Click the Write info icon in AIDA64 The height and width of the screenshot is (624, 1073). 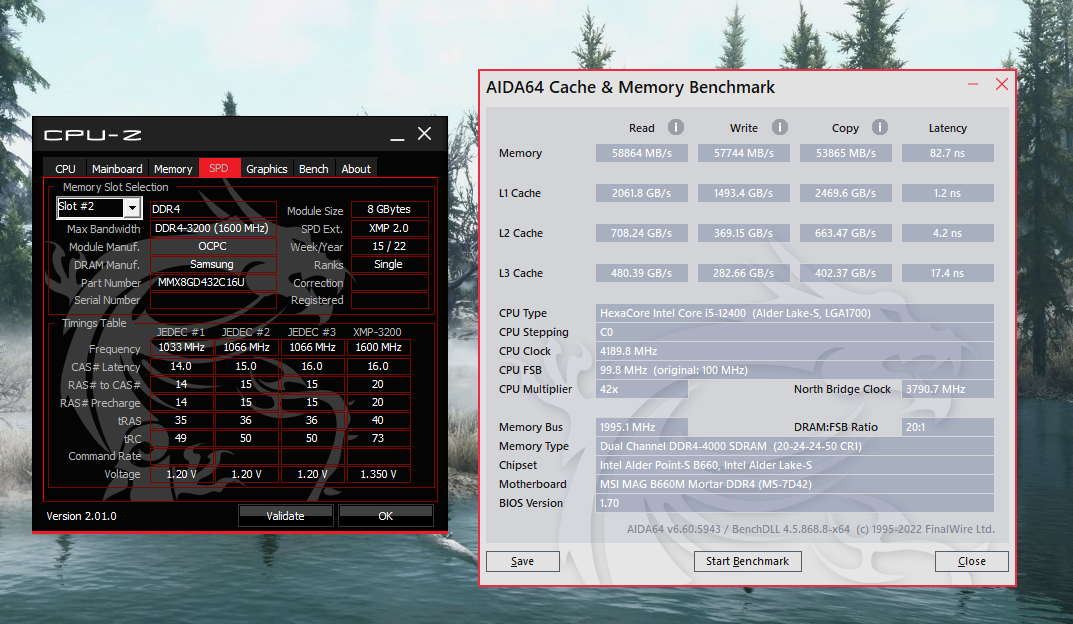[x=779, y=127]
